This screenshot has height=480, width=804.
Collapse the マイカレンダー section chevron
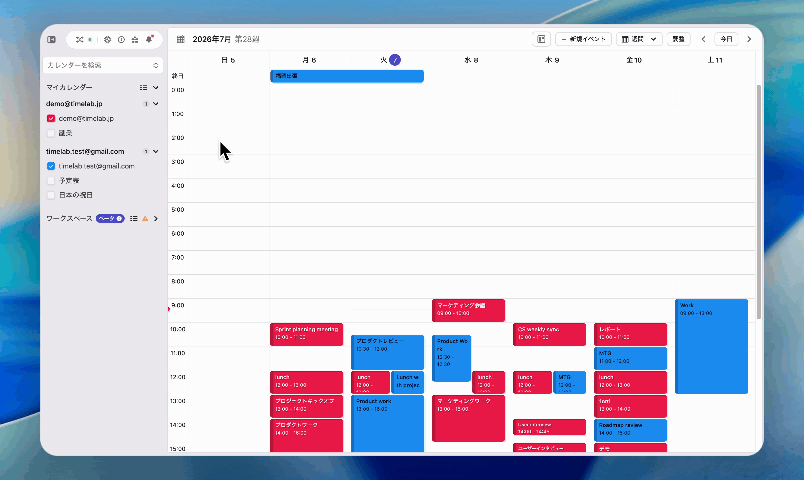point(155,88)
